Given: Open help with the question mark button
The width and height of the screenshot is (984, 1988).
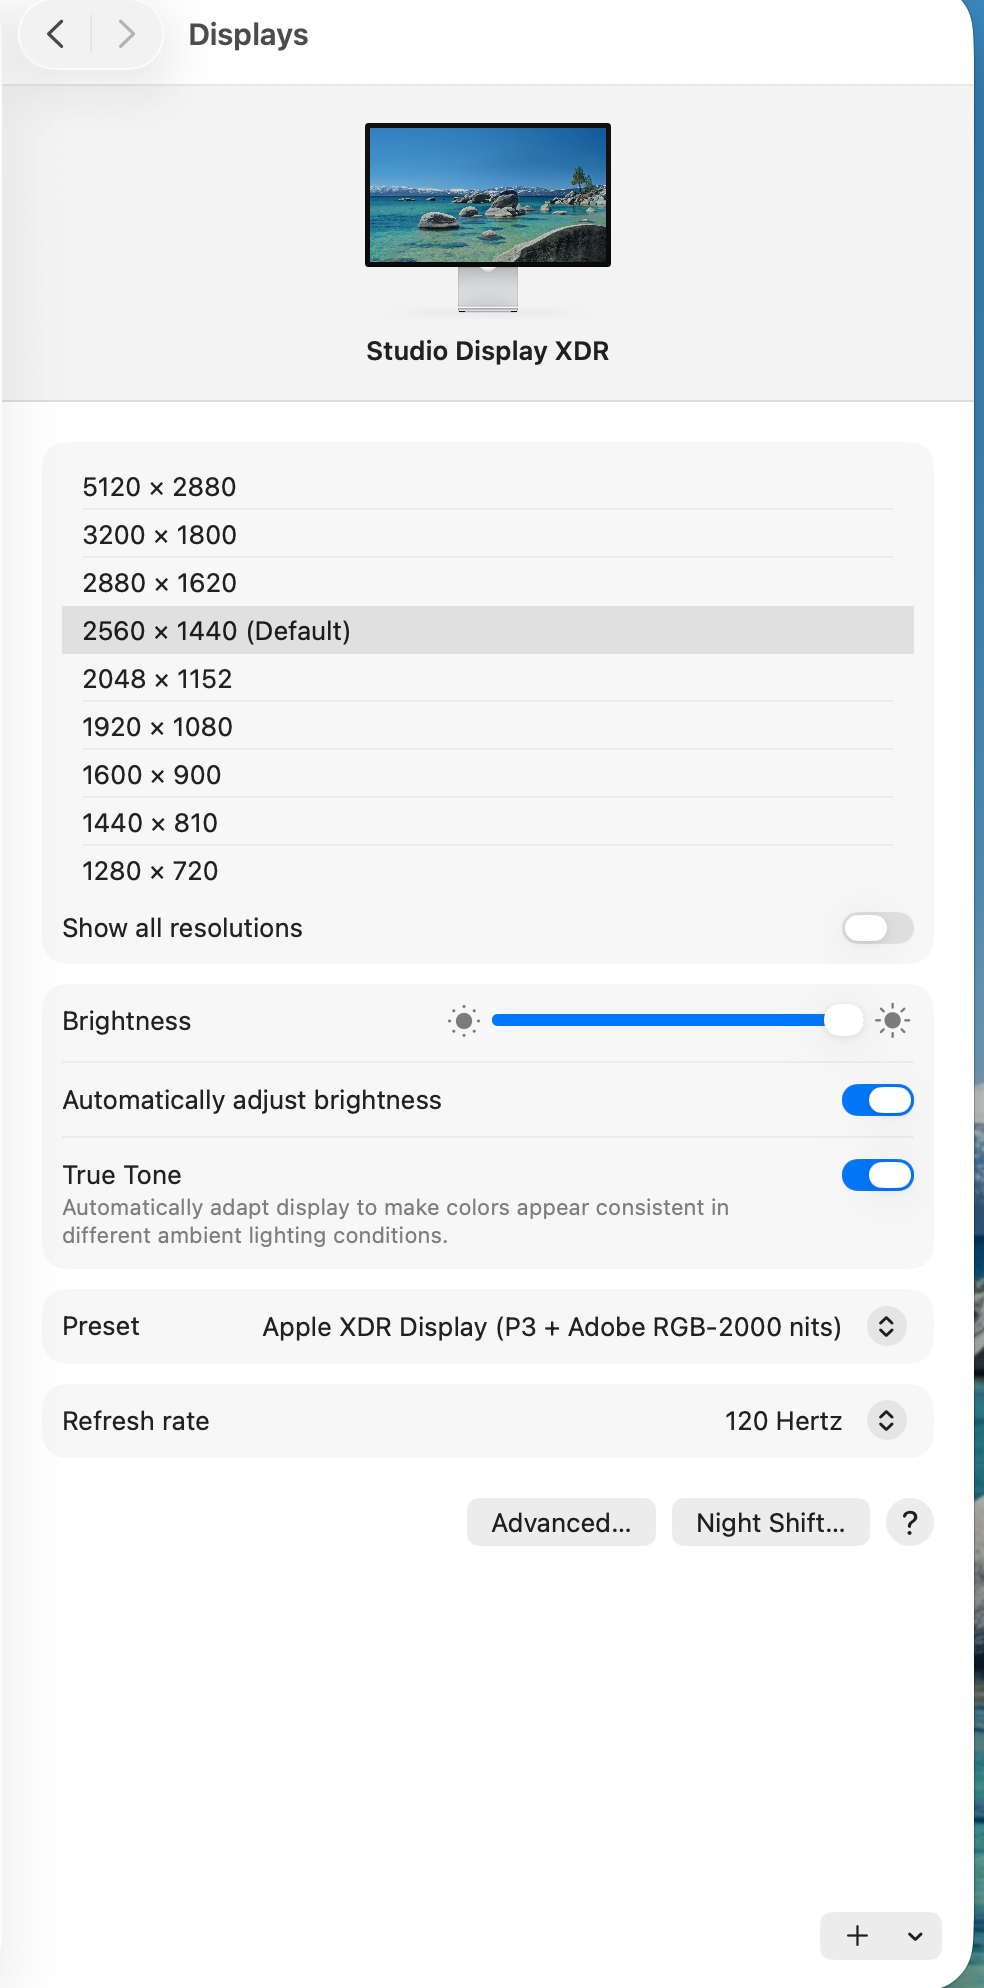Looking at the screenshot, I should [910, 1522].
